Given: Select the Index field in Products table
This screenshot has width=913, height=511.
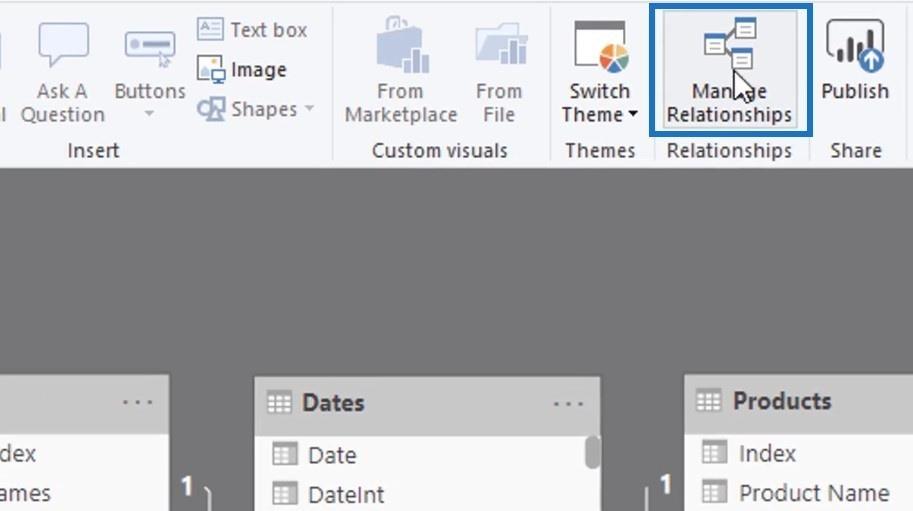Looking at the screenshot, I should pyautogui.click(x=767, y=453).
